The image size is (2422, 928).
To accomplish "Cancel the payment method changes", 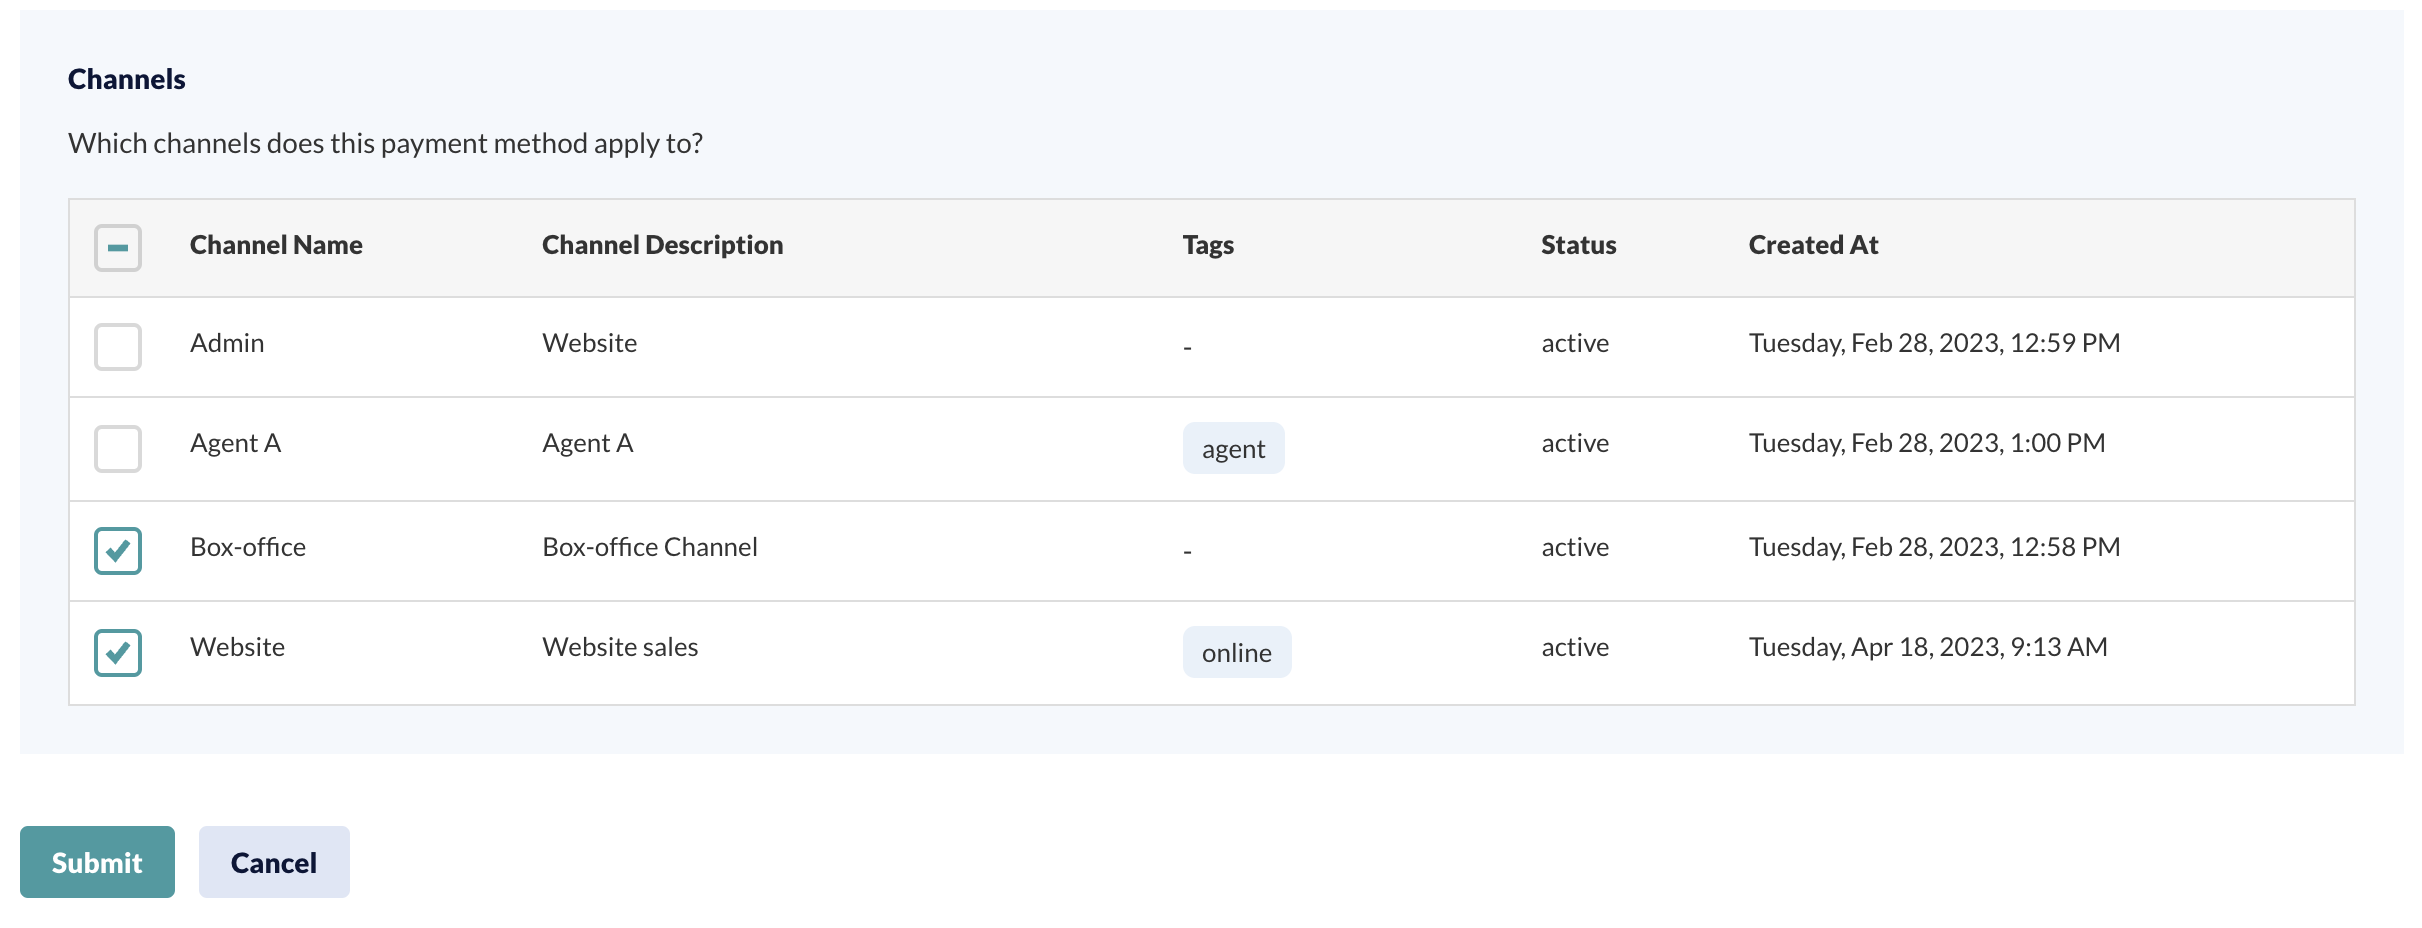I will (x=274, y=862).
